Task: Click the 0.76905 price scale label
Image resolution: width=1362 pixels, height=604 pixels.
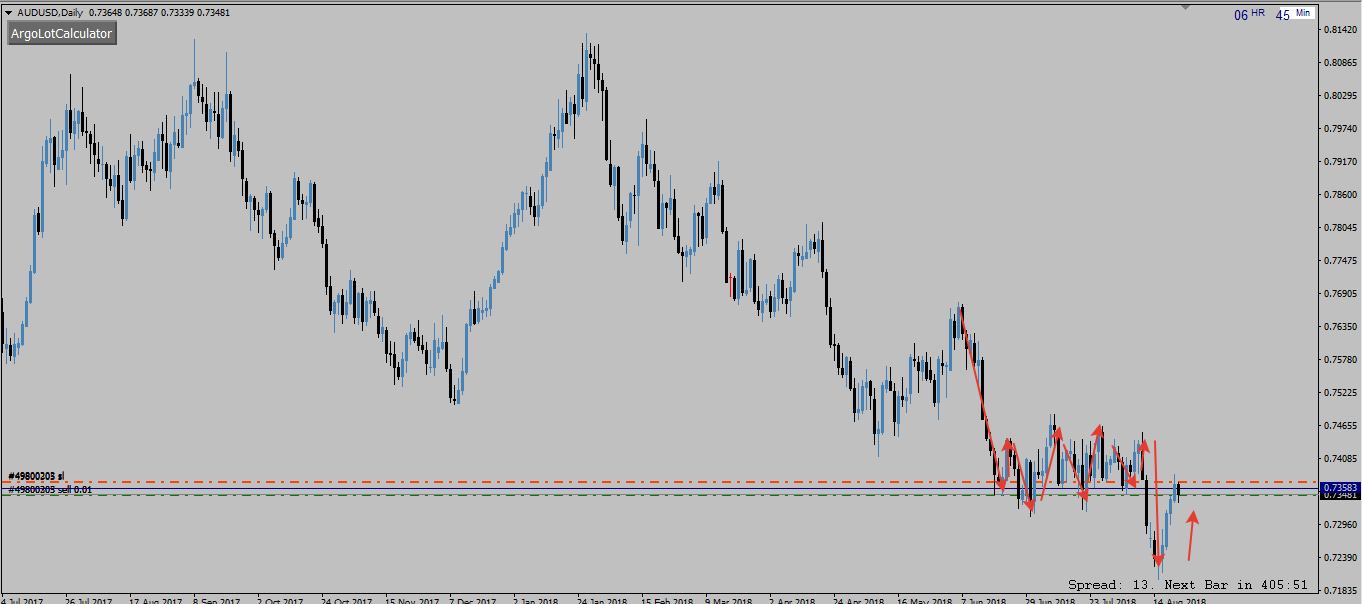Action: coord(1340,294)
